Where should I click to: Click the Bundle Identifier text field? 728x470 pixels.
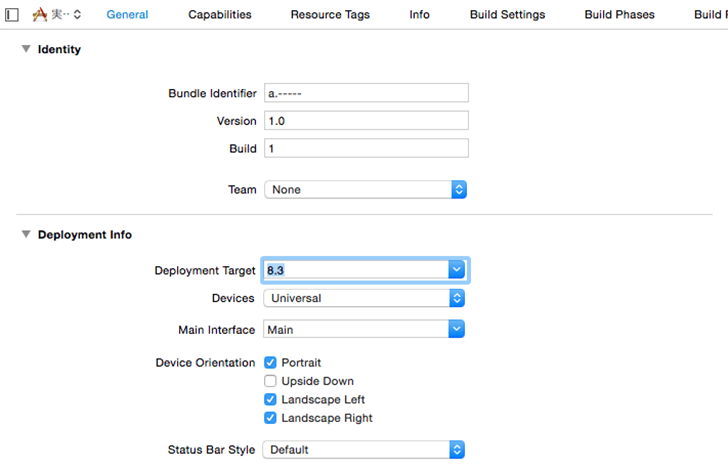coord(366,93)
